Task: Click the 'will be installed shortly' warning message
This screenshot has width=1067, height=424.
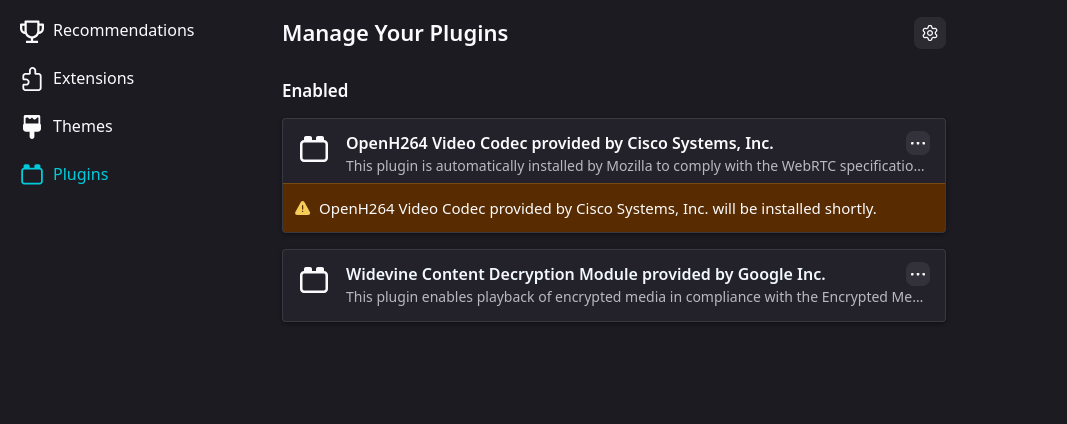Action: tap(597, 209)
